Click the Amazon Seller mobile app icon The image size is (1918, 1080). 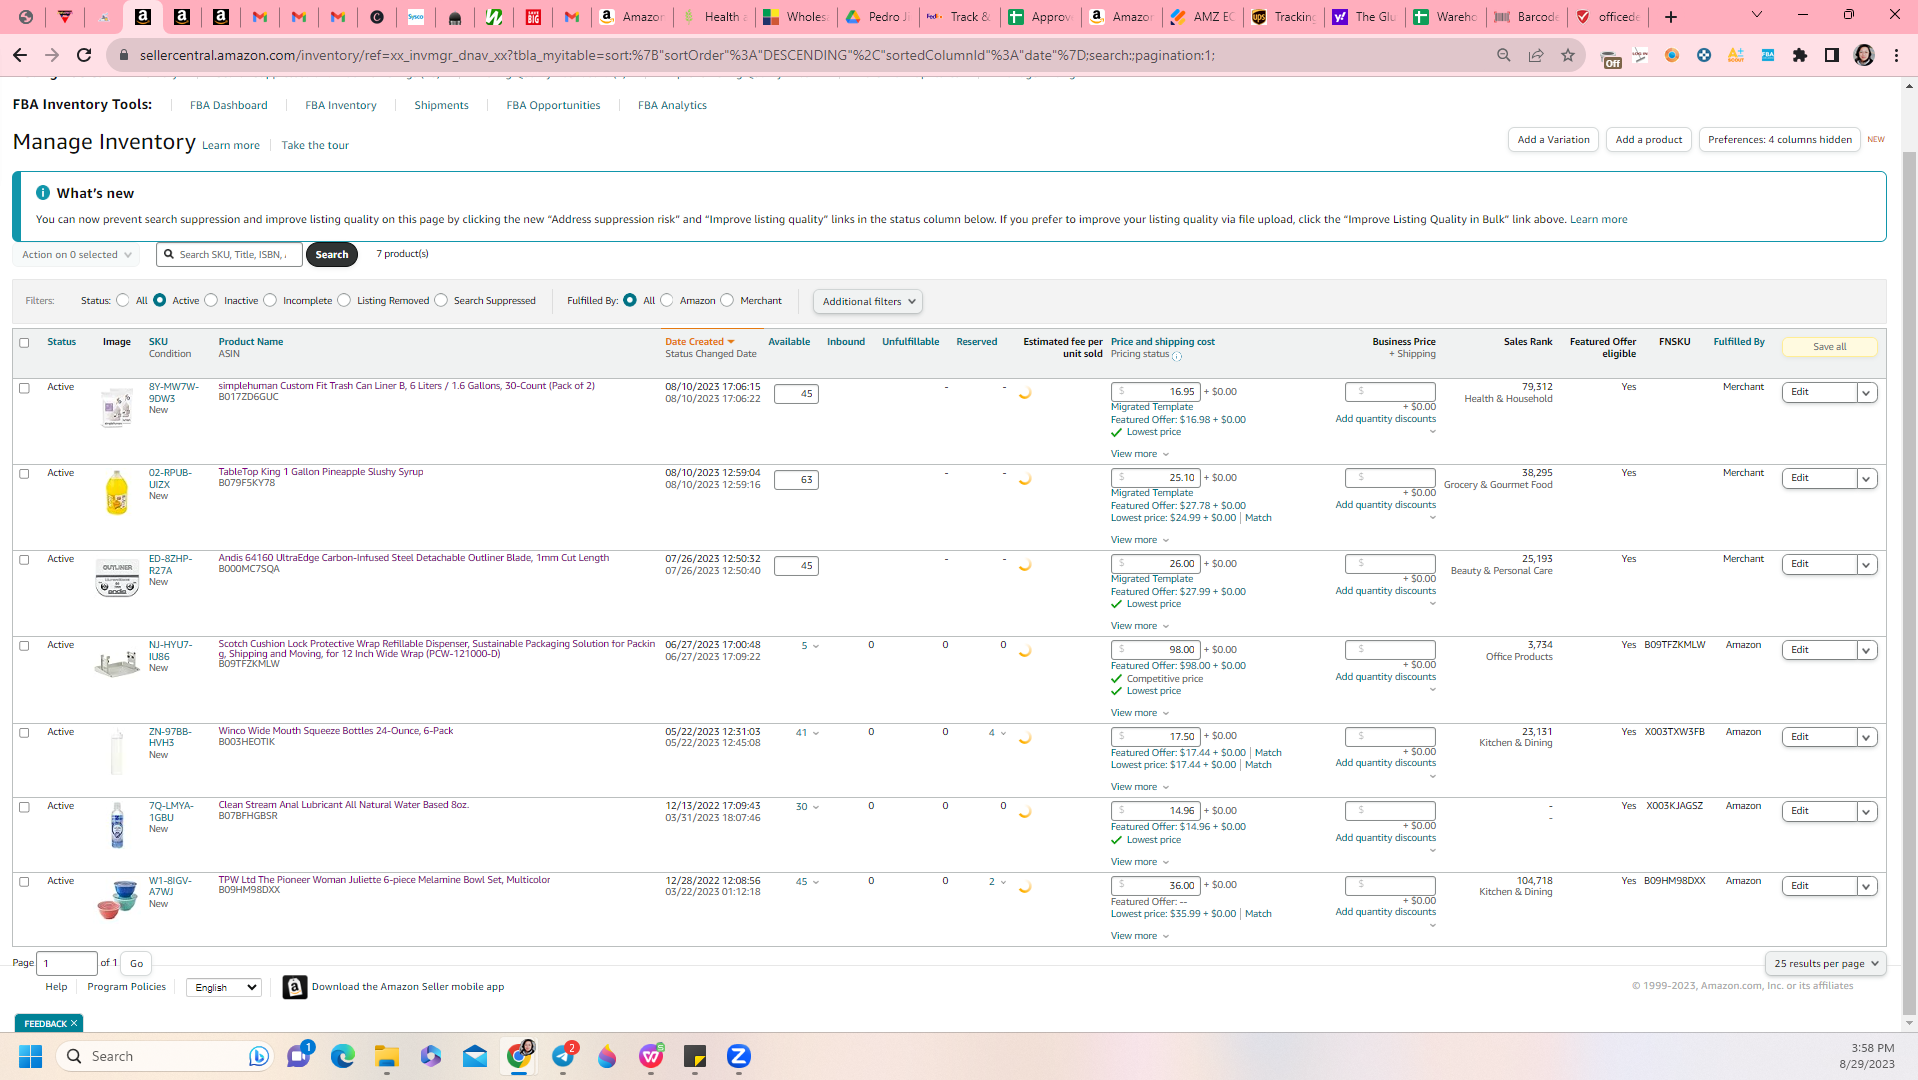point(295,987)
